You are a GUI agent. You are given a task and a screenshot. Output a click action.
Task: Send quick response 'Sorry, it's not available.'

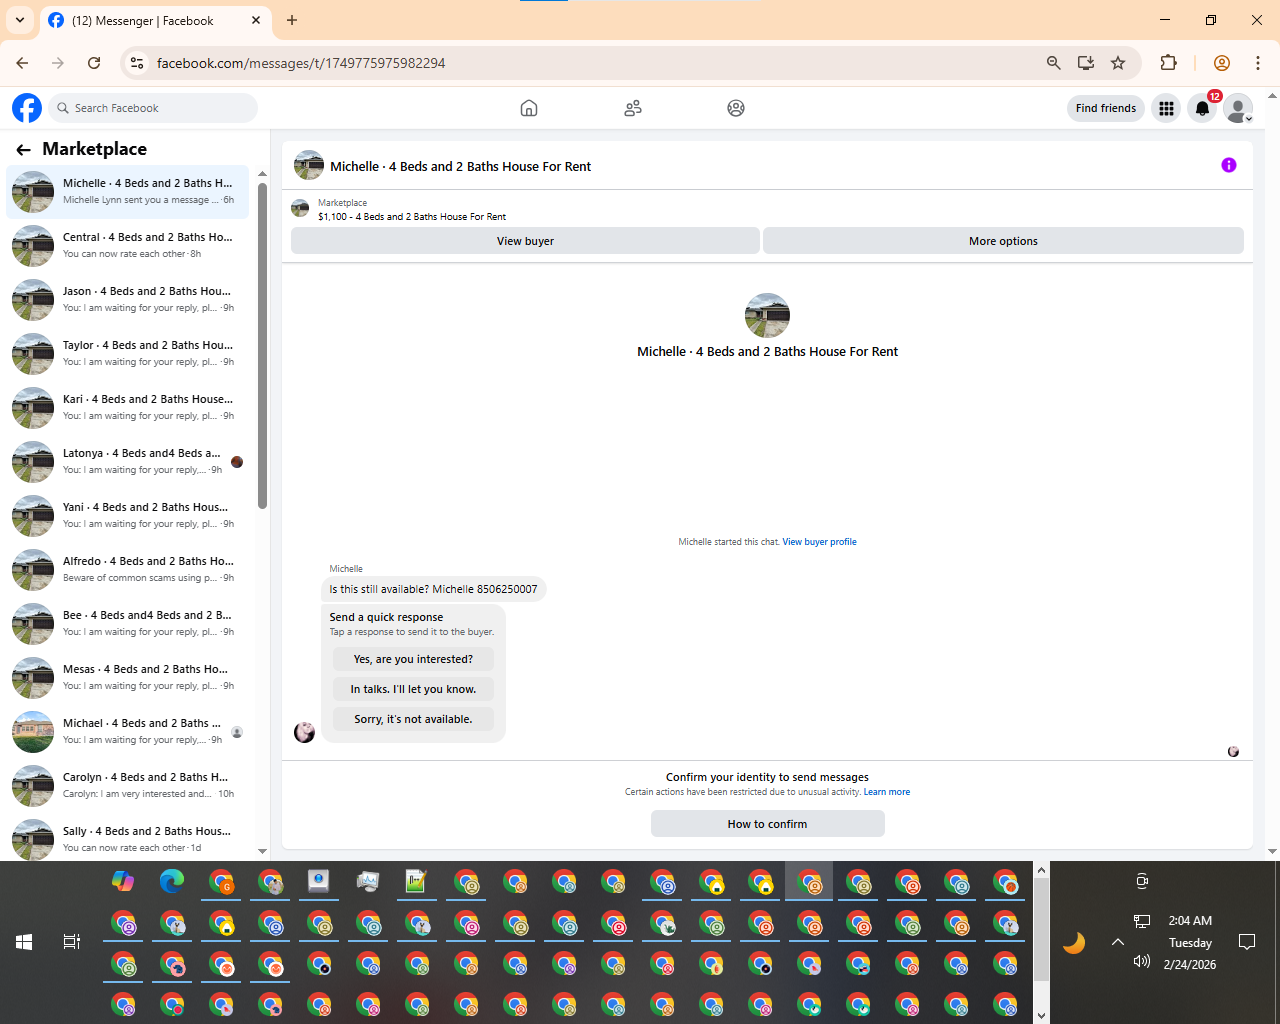(413, 719)
